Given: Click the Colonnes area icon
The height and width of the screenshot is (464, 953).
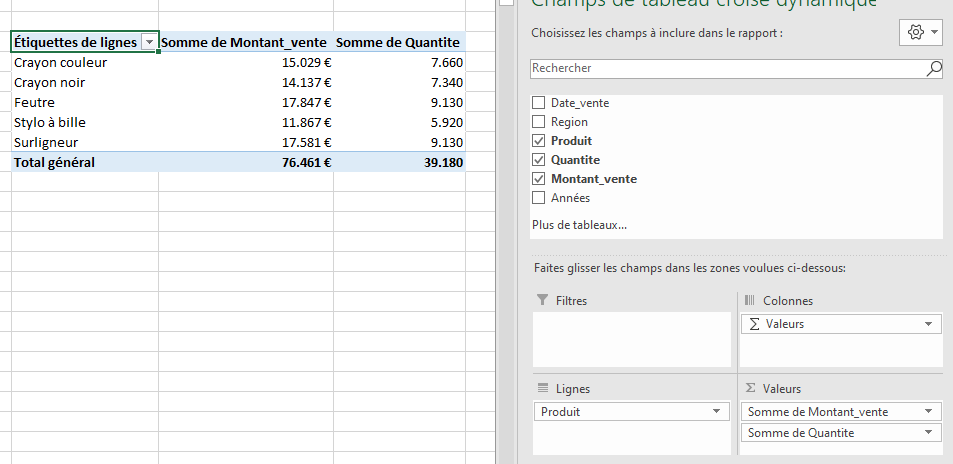Looking at the screenshot, I should [750, 300].
